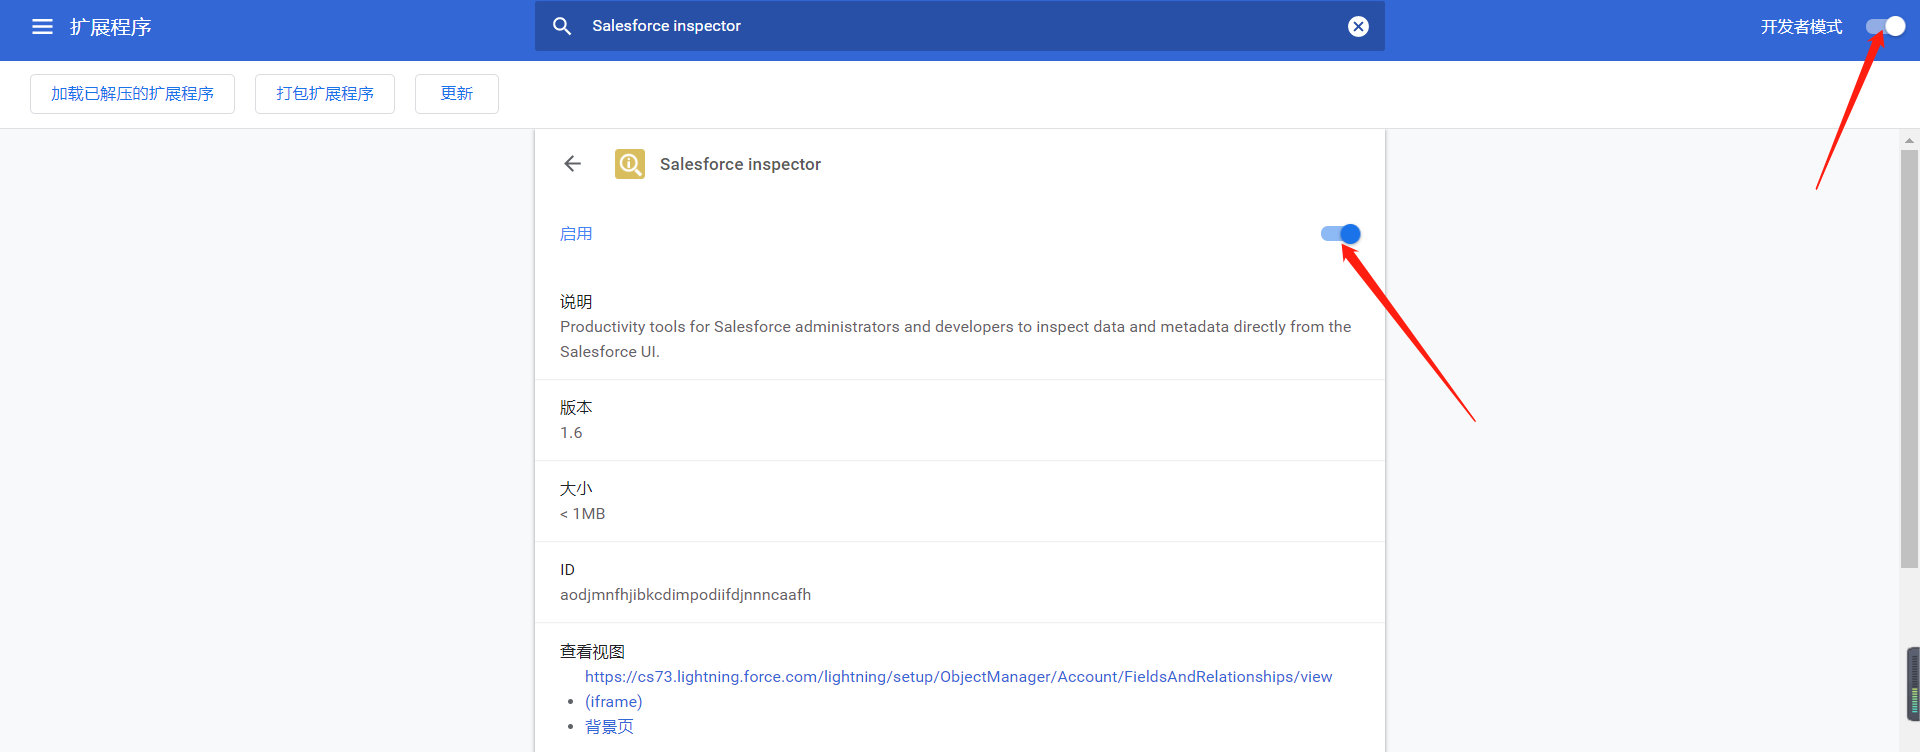
Task: Clear the Salesforce inspector search text
Action: click(1358, 27)
